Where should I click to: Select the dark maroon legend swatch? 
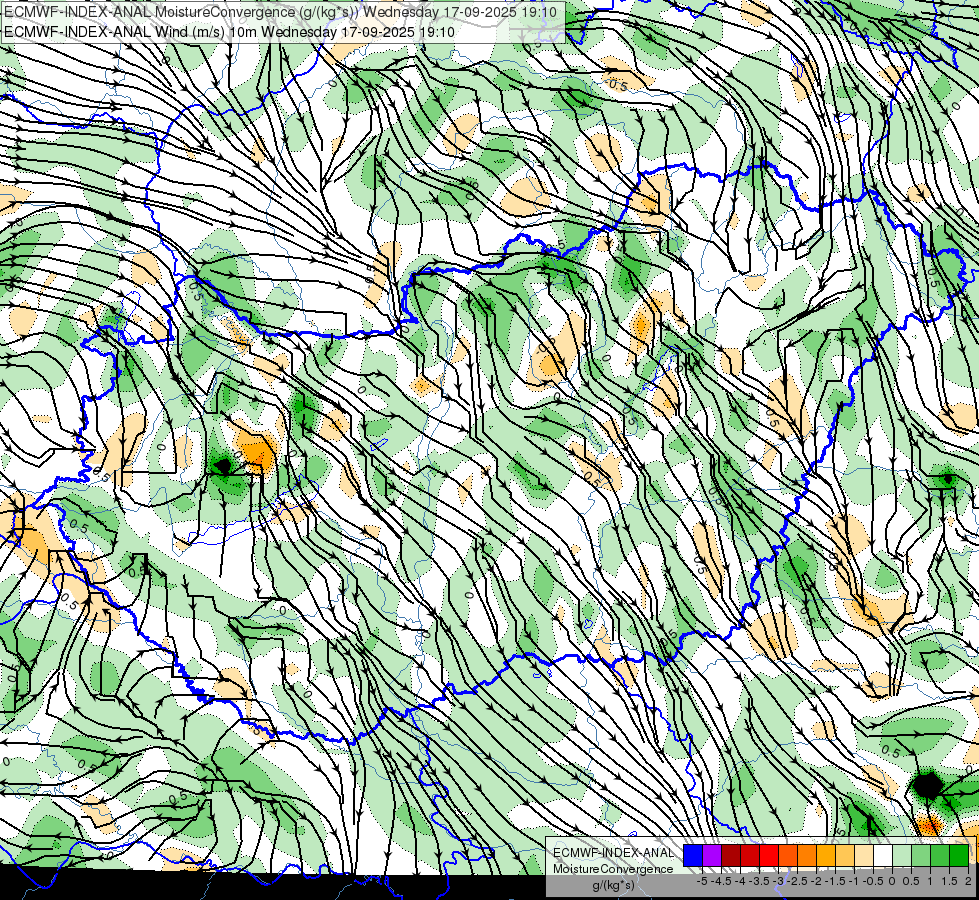pyautogui.click(x=731, y=855)
